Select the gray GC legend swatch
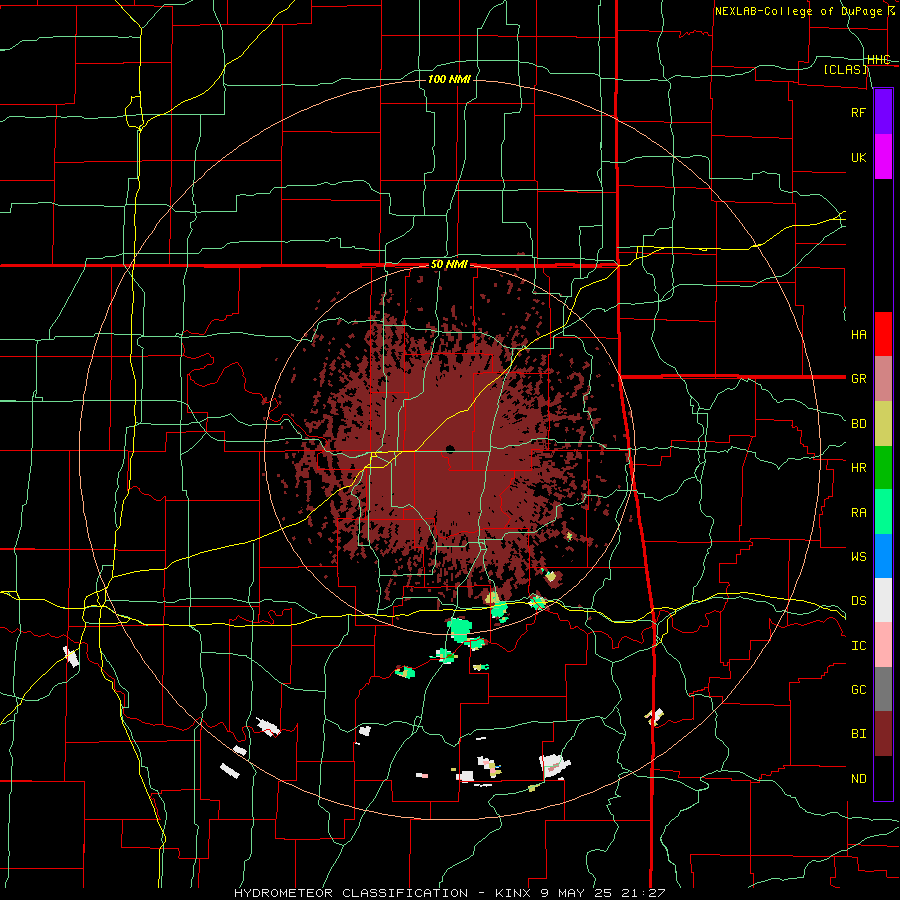900x900 pixels. click(883, 689)
